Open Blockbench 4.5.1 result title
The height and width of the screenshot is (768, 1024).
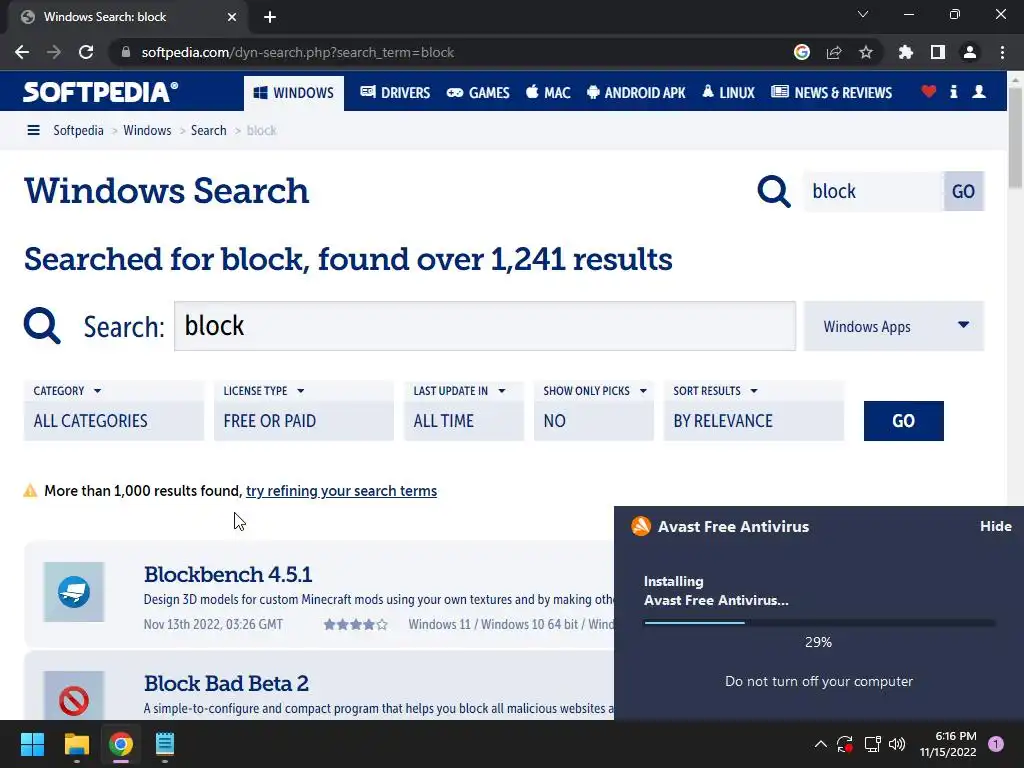point(228,574)
